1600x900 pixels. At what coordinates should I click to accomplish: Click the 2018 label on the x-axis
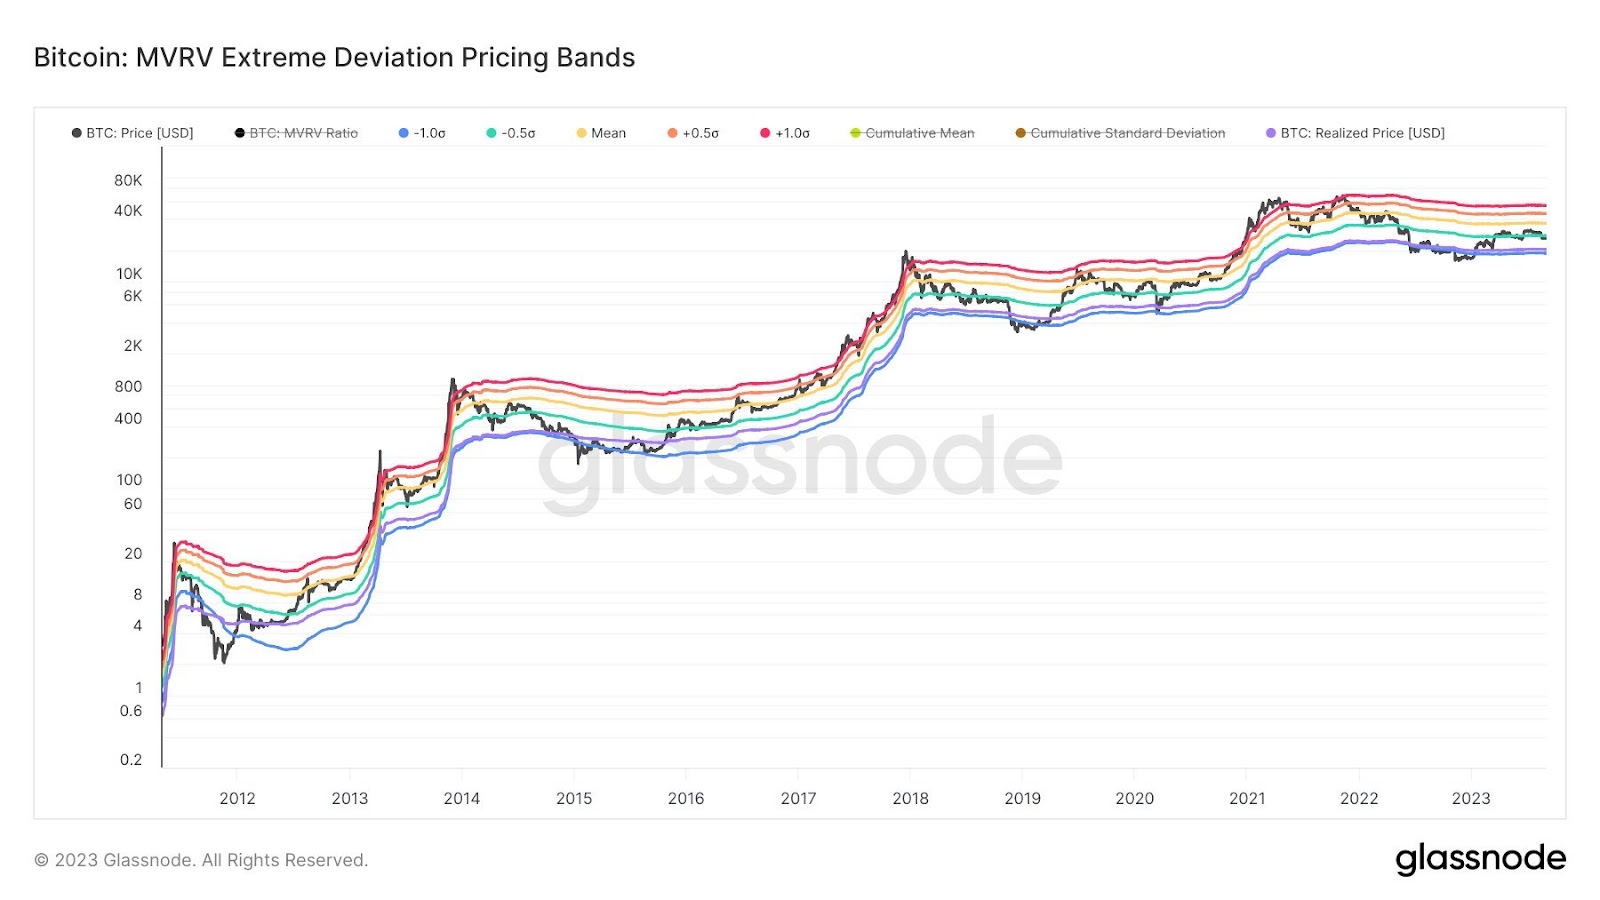pos(910,798)
